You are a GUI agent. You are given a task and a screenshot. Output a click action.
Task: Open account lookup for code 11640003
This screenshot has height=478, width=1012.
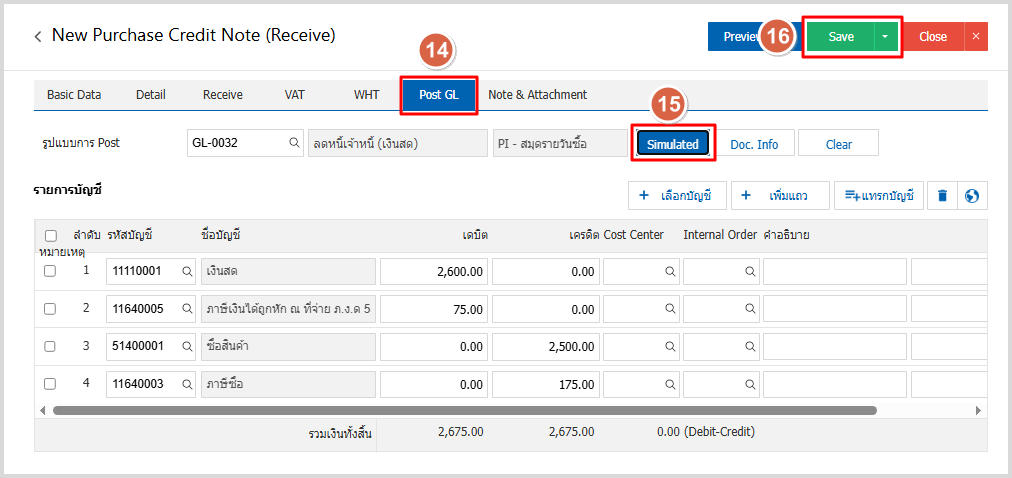186,384
